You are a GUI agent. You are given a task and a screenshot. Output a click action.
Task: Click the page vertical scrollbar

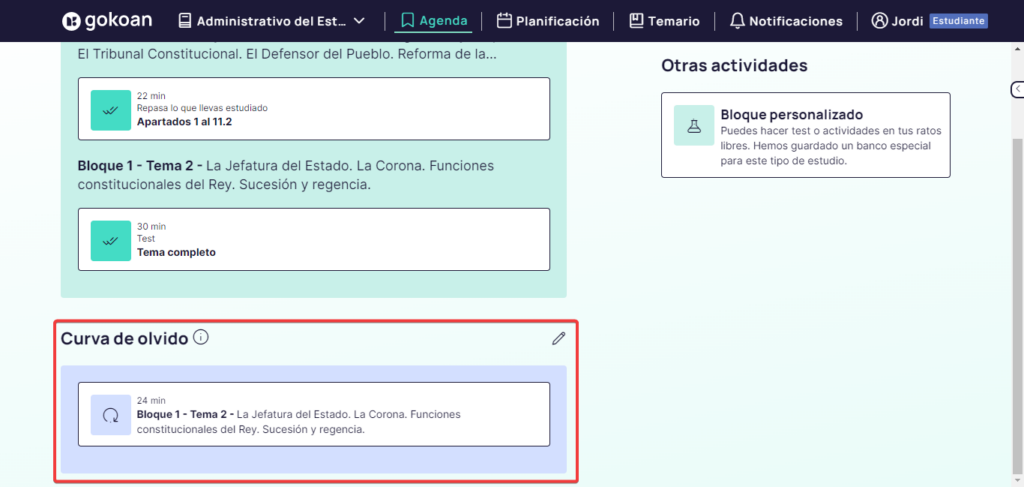coord(1017,300)
